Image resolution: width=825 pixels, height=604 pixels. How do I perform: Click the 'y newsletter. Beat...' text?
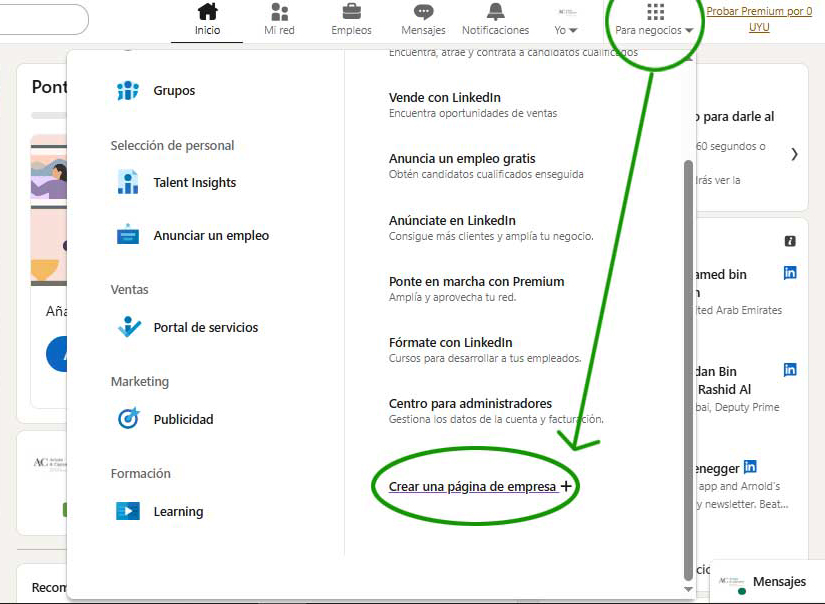[742, 504]
